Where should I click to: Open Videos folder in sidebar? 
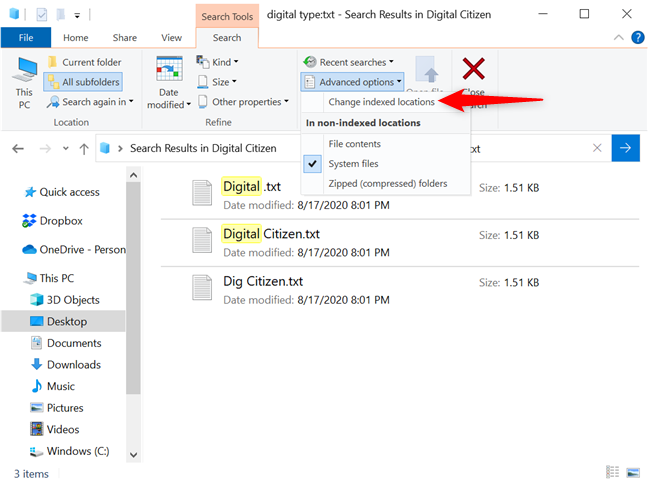click(x=55, y=429)
